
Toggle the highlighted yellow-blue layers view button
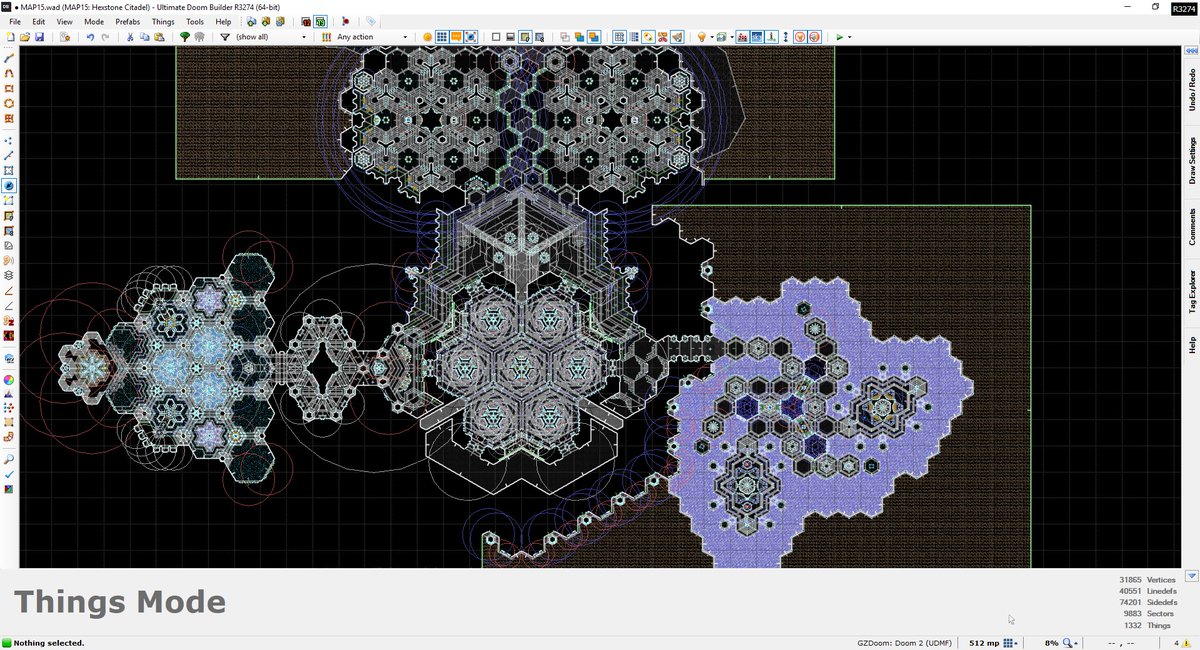point(594,37)
